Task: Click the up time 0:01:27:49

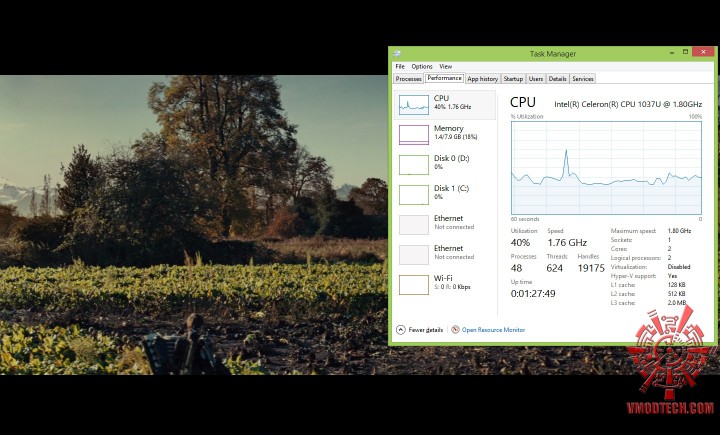Action: tap(533, 294)
